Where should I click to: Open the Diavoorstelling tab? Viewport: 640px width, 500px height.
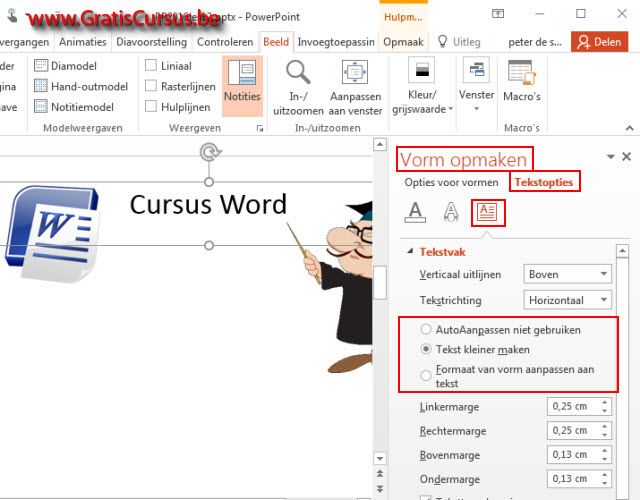pos(151,42)
